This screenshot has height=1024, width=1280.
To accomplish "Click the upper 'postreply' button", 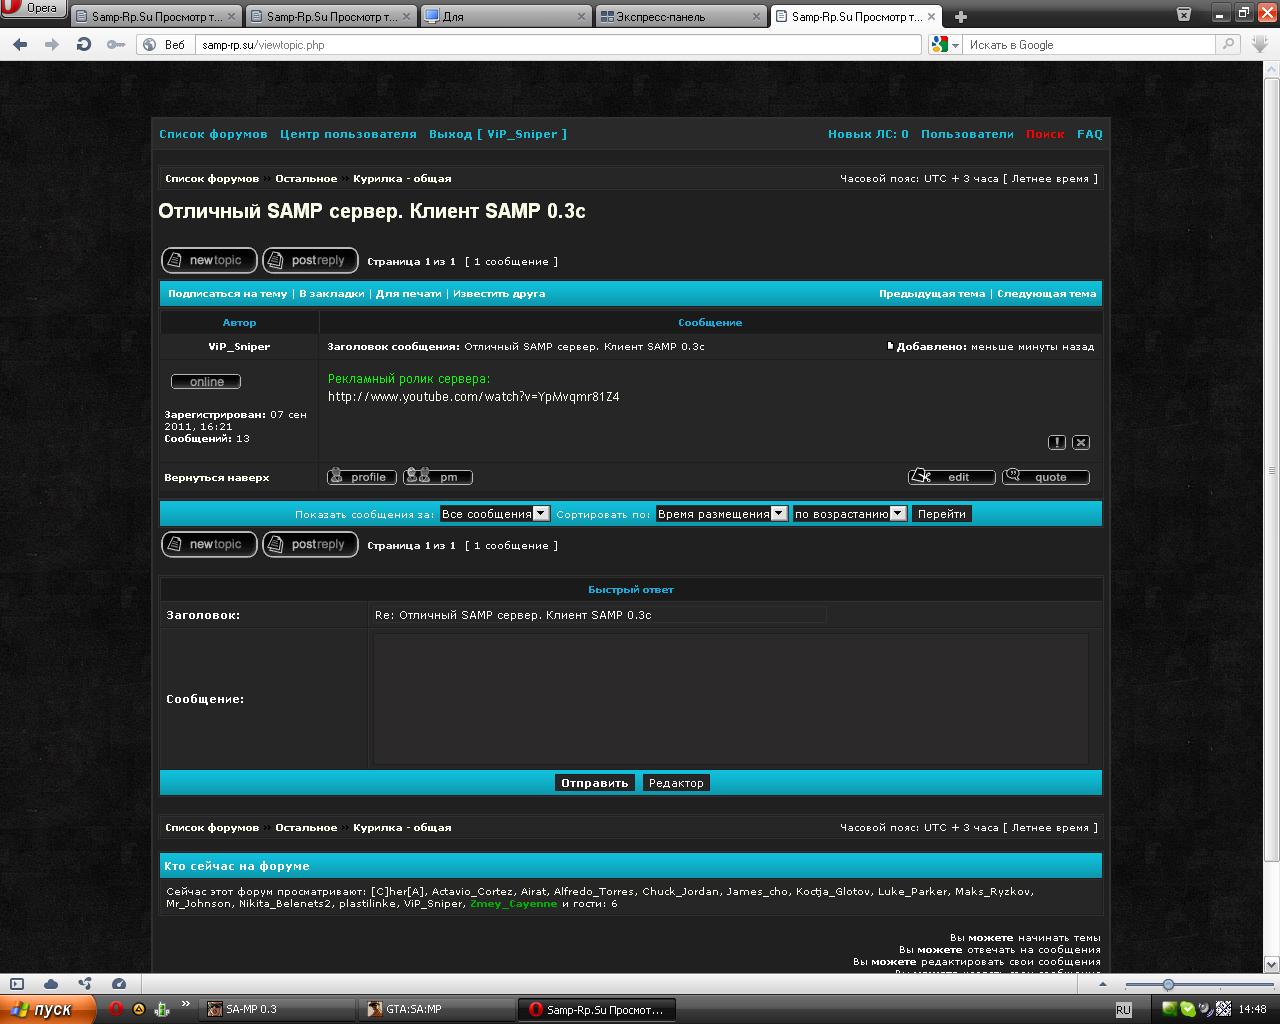I will 310,260.
